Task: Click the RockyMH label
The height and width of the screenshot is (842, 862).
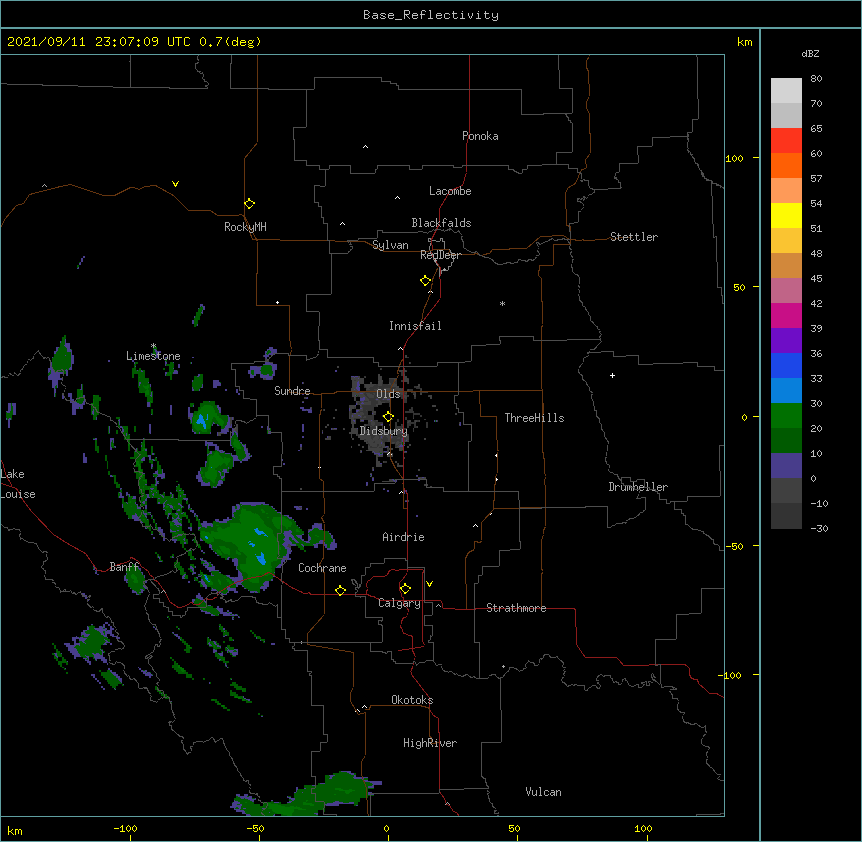Action: 245,227
